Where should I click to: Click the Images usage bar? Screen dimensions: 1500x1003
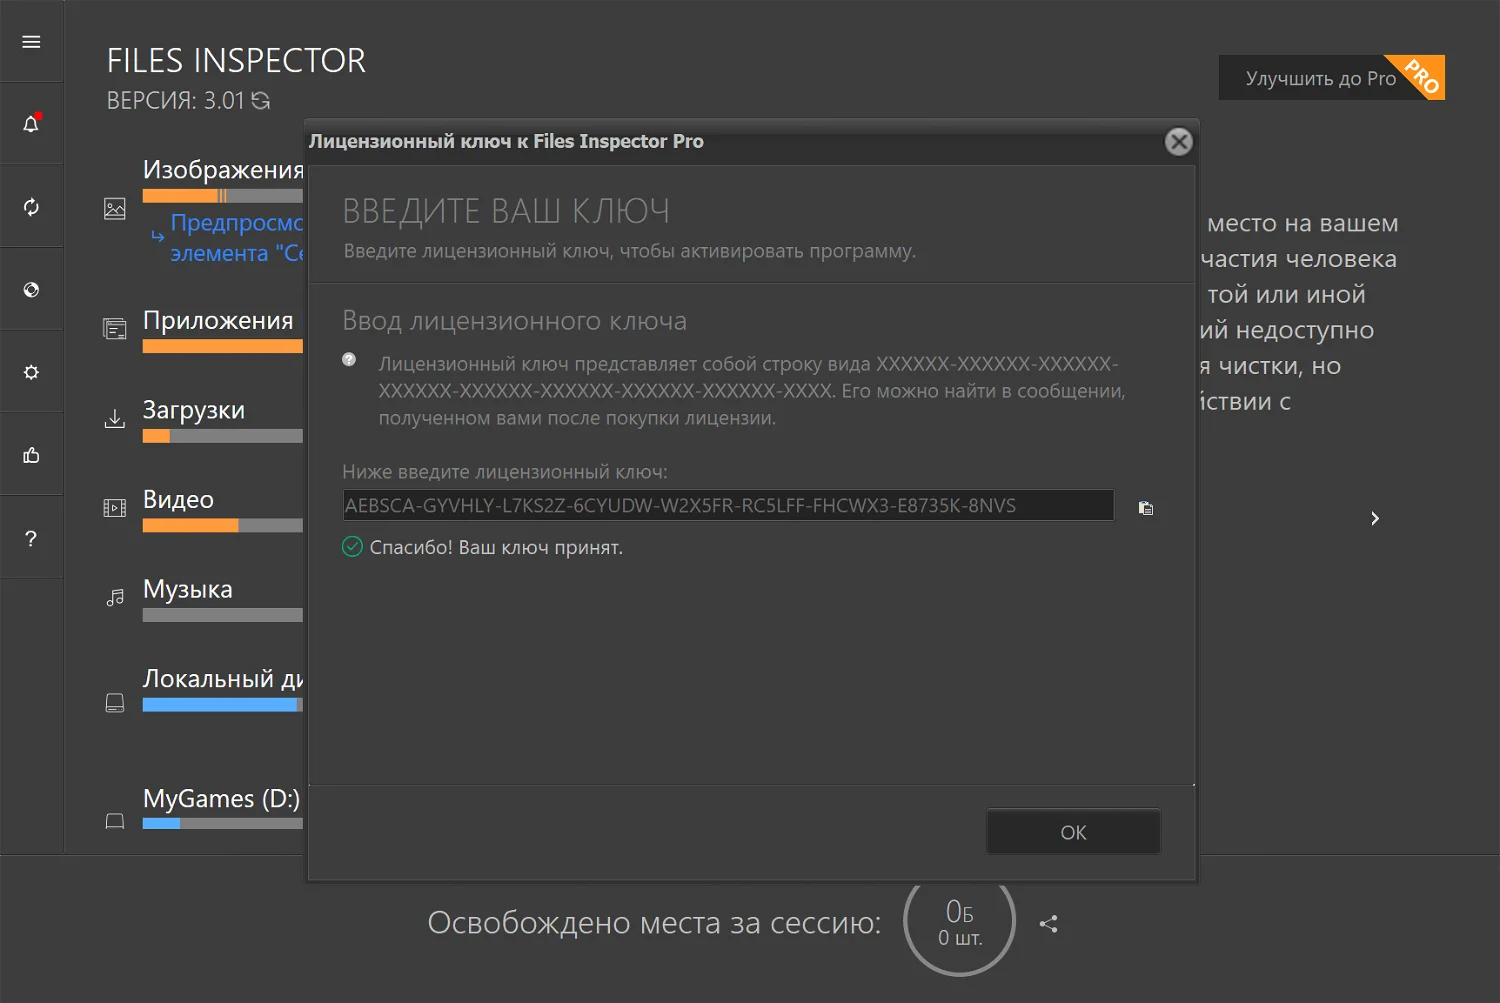coord(223,196)
